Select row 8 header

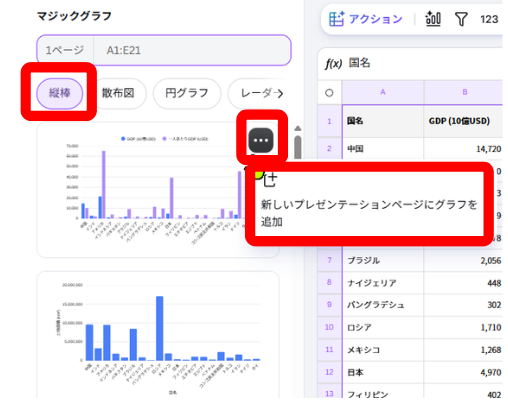click(x=329, y=283)
